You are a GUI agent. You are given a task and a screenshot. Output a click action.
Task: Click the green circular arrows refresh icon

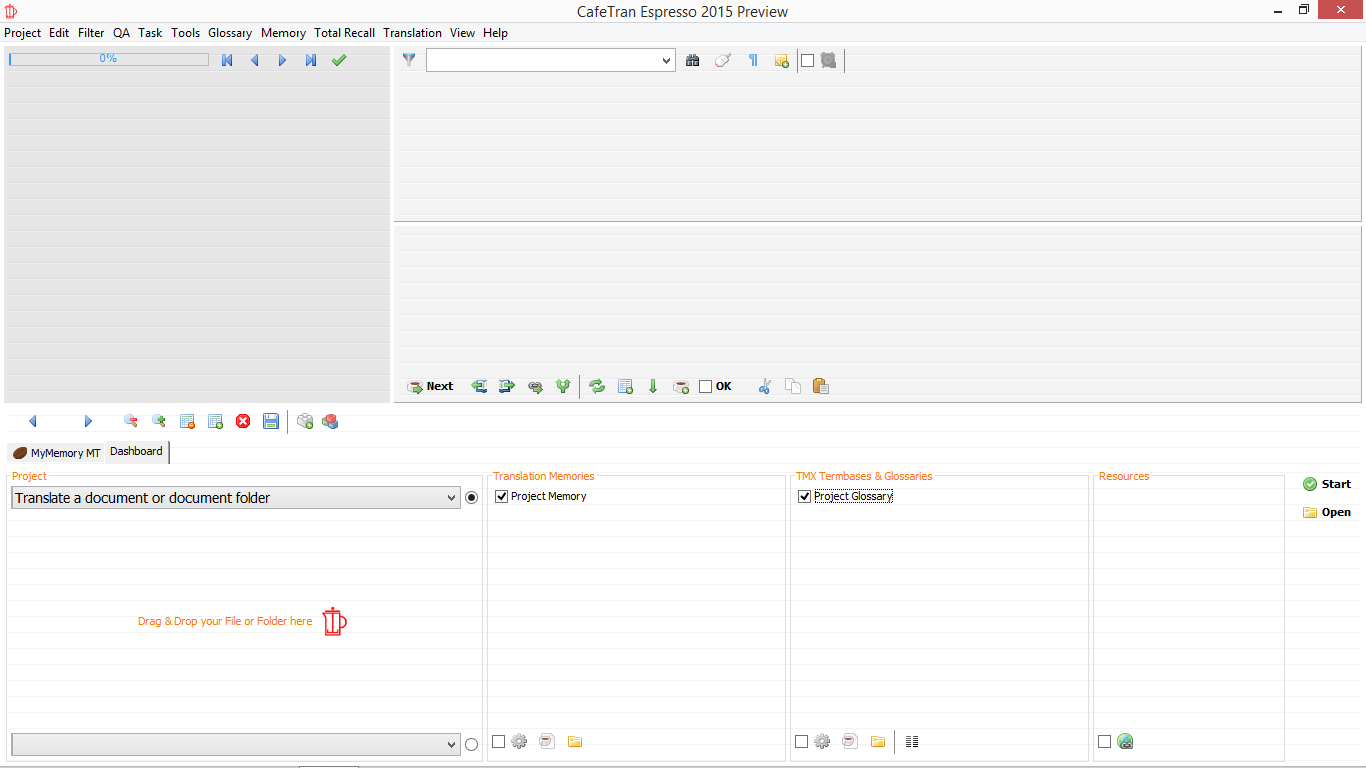tap(597, 386)
